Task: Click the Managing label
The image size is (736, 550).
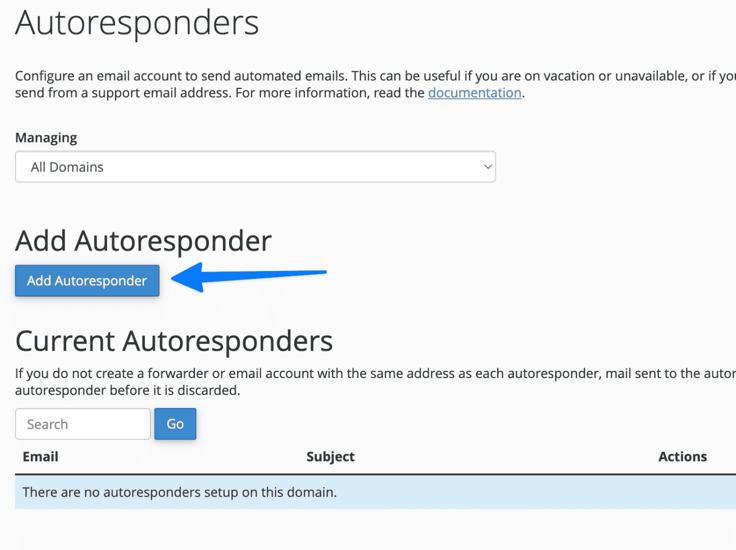Action: point(46,138)
